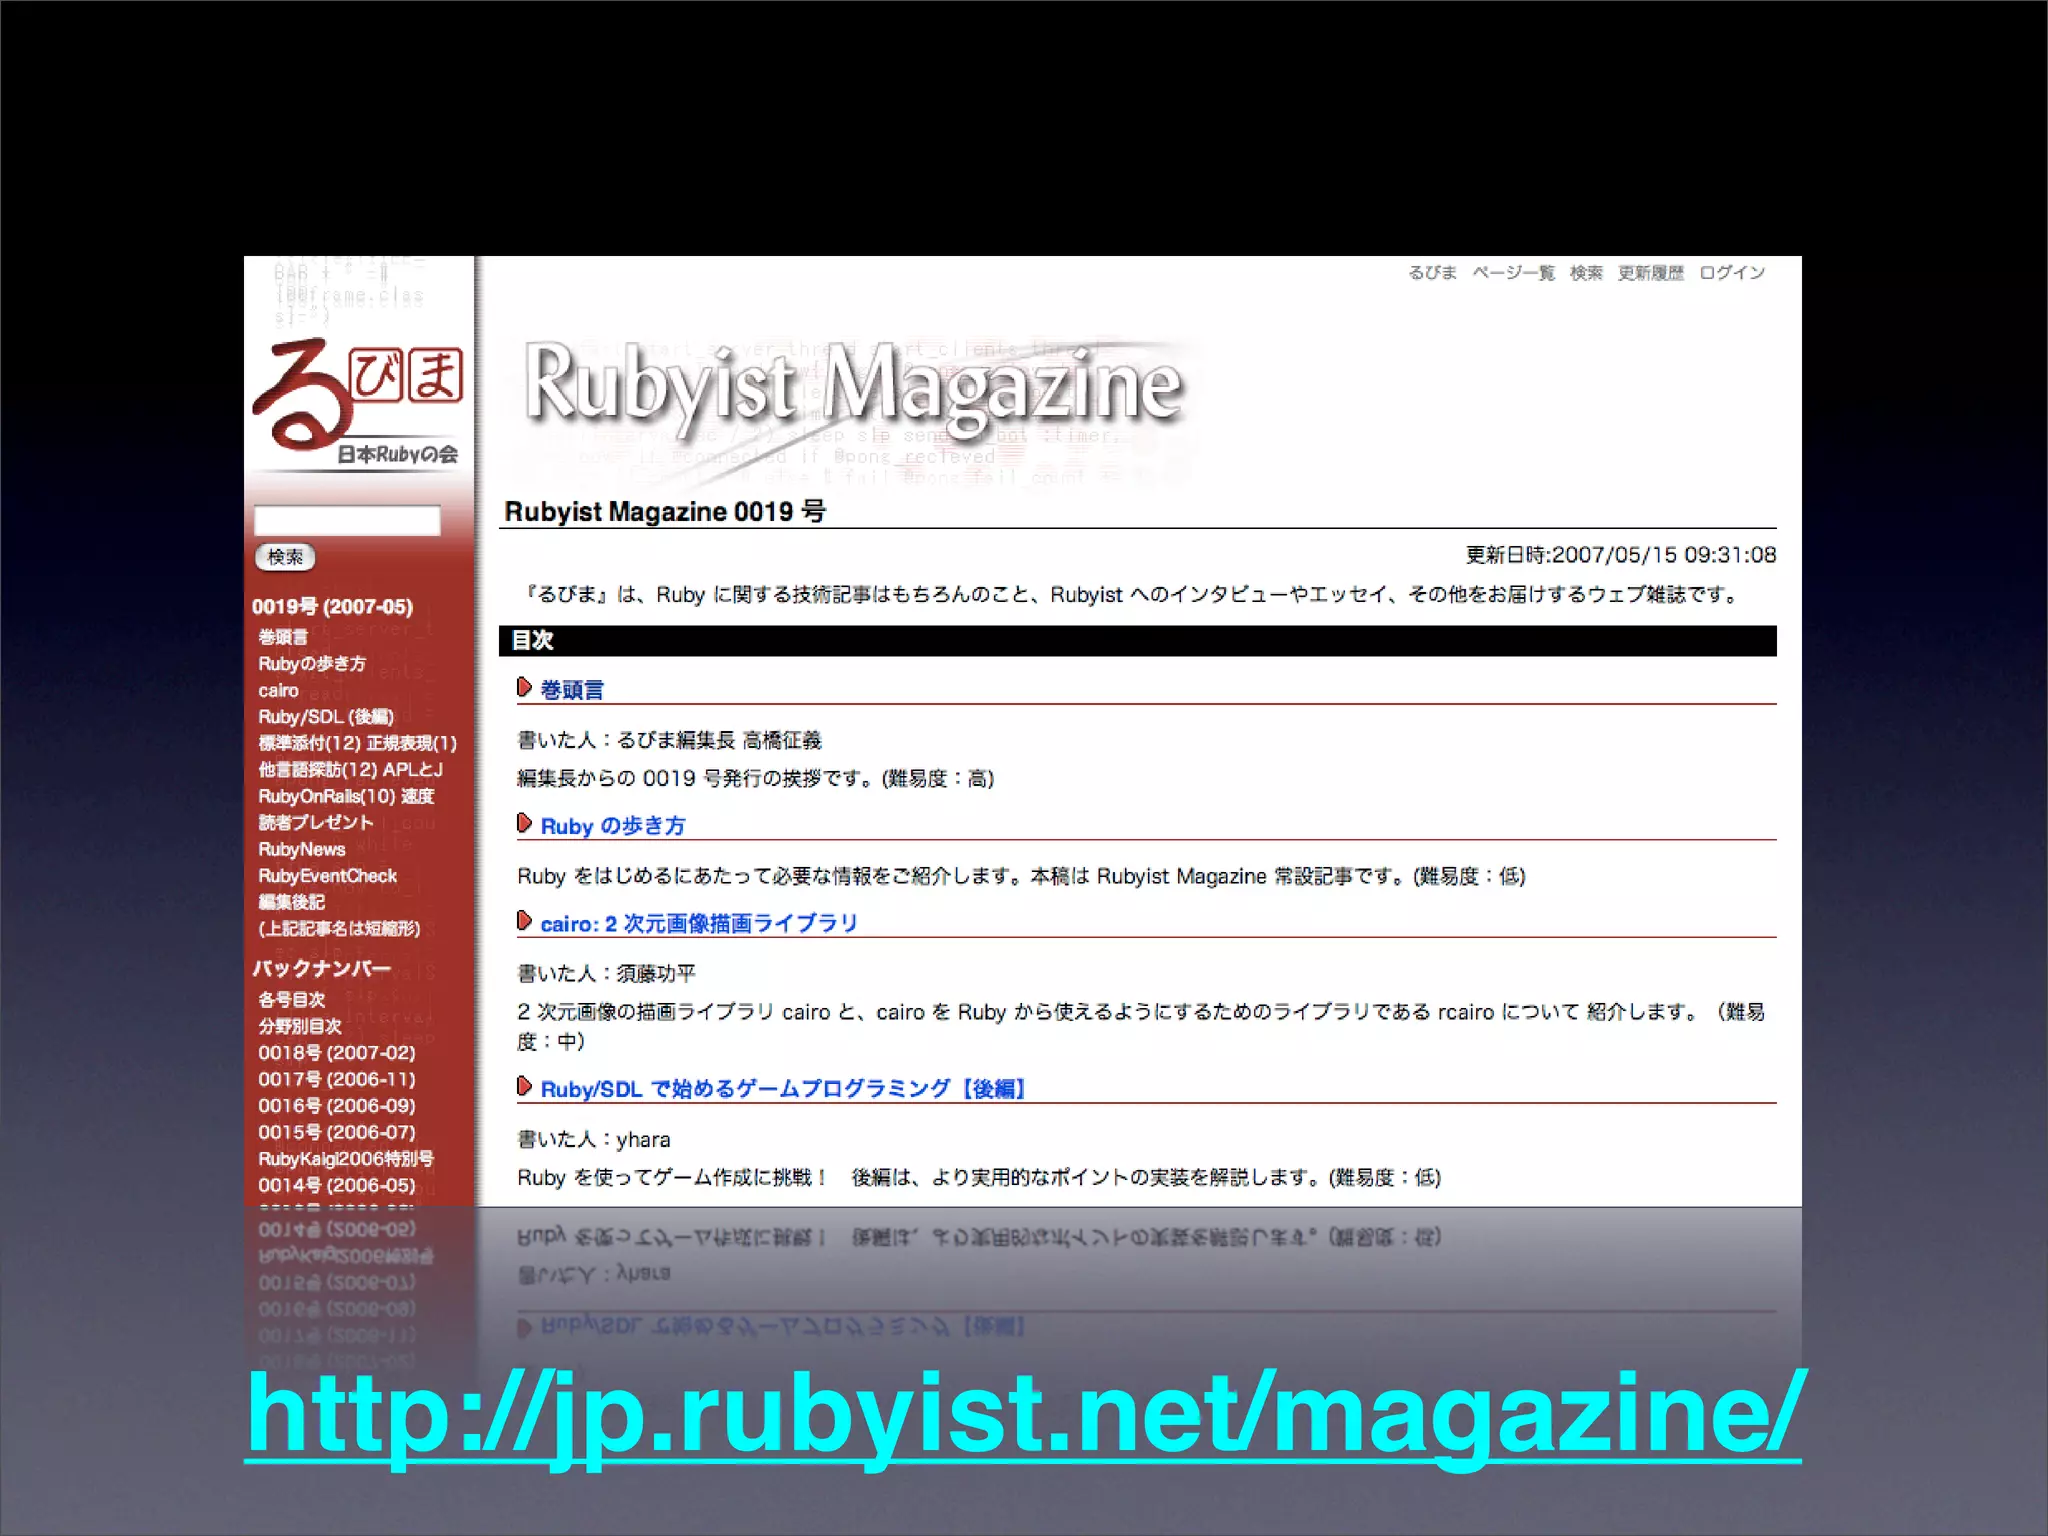
Task: Open back number 0018号 (2007-02)
Action: click(337, 1053)
